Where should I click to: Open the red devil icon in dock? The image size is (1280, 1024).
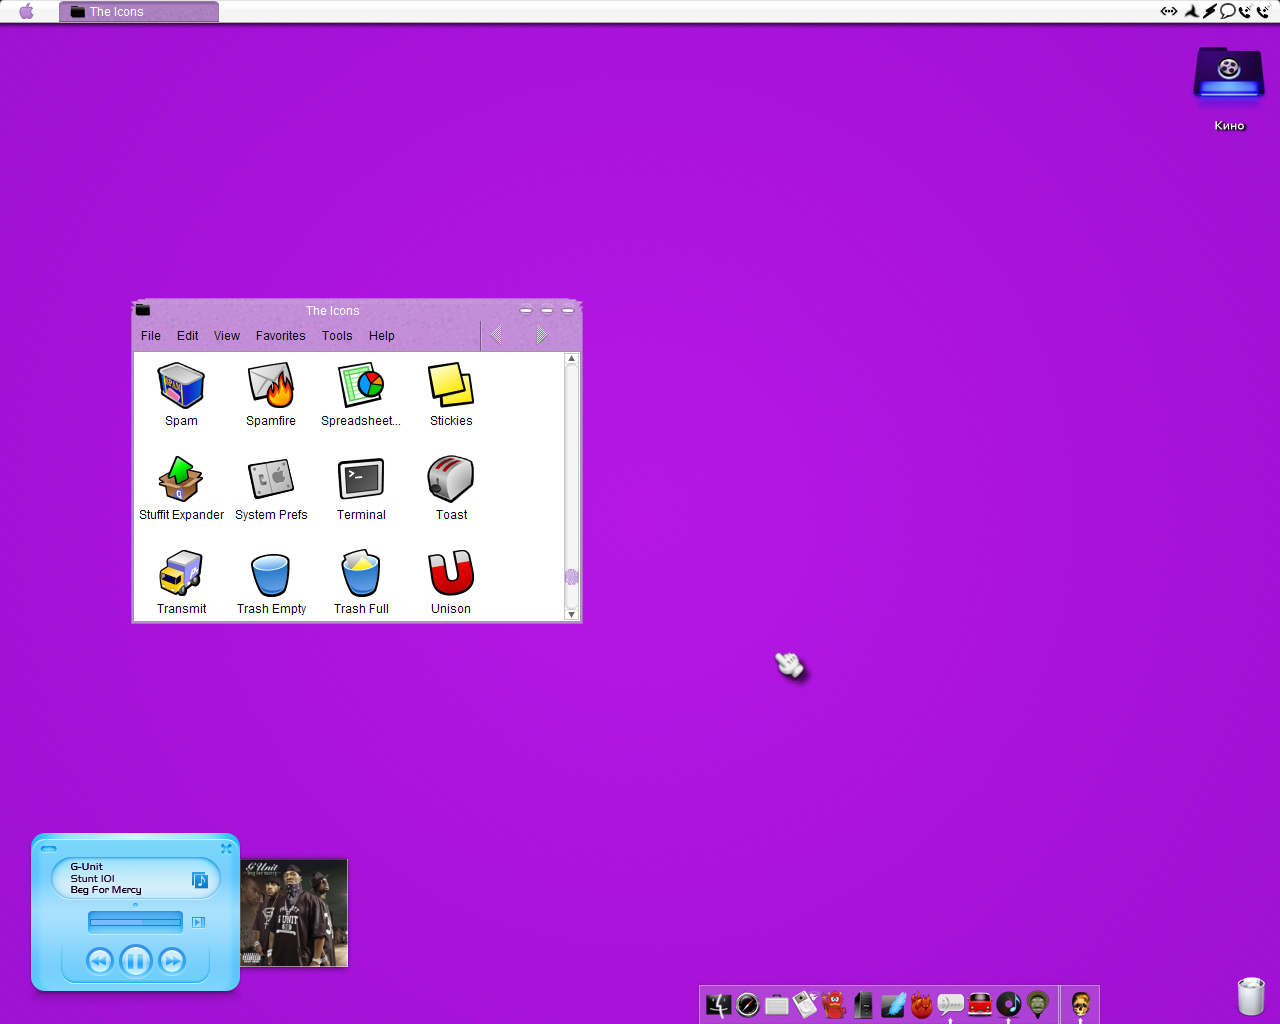click(x=835, y=1005)
